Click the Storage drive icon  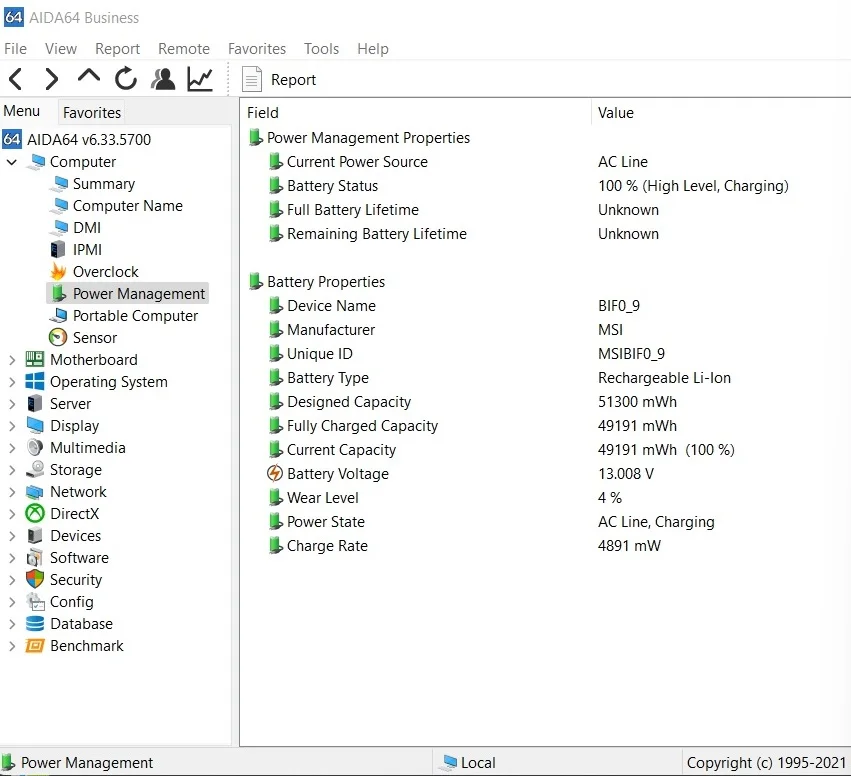point(35,469)
